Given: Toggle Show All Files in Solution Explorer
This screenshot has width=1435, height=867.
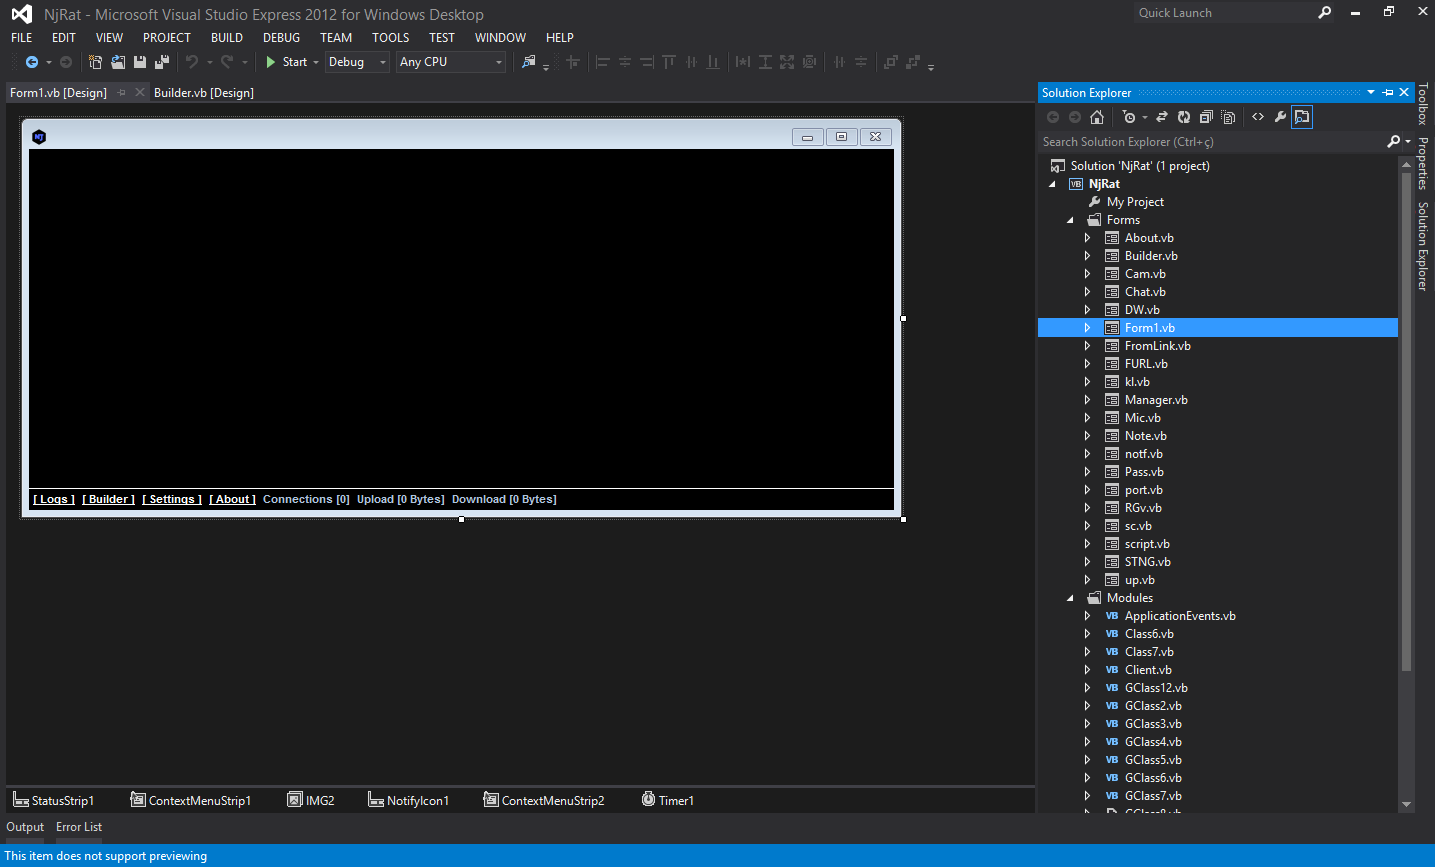Looking at the screenshot, I should pyautogui.click(x=1228, y=117).
